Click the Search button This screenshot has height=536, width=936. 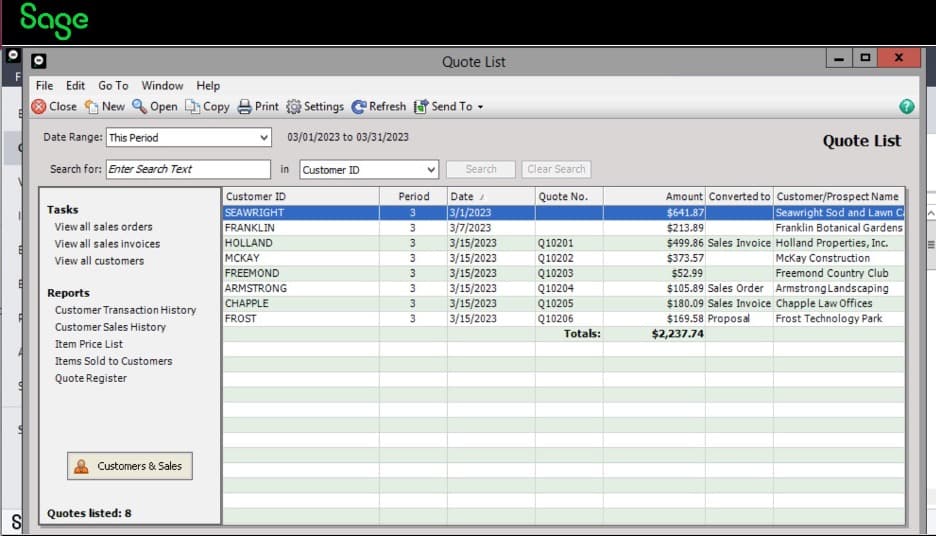(x=481, y=169)
